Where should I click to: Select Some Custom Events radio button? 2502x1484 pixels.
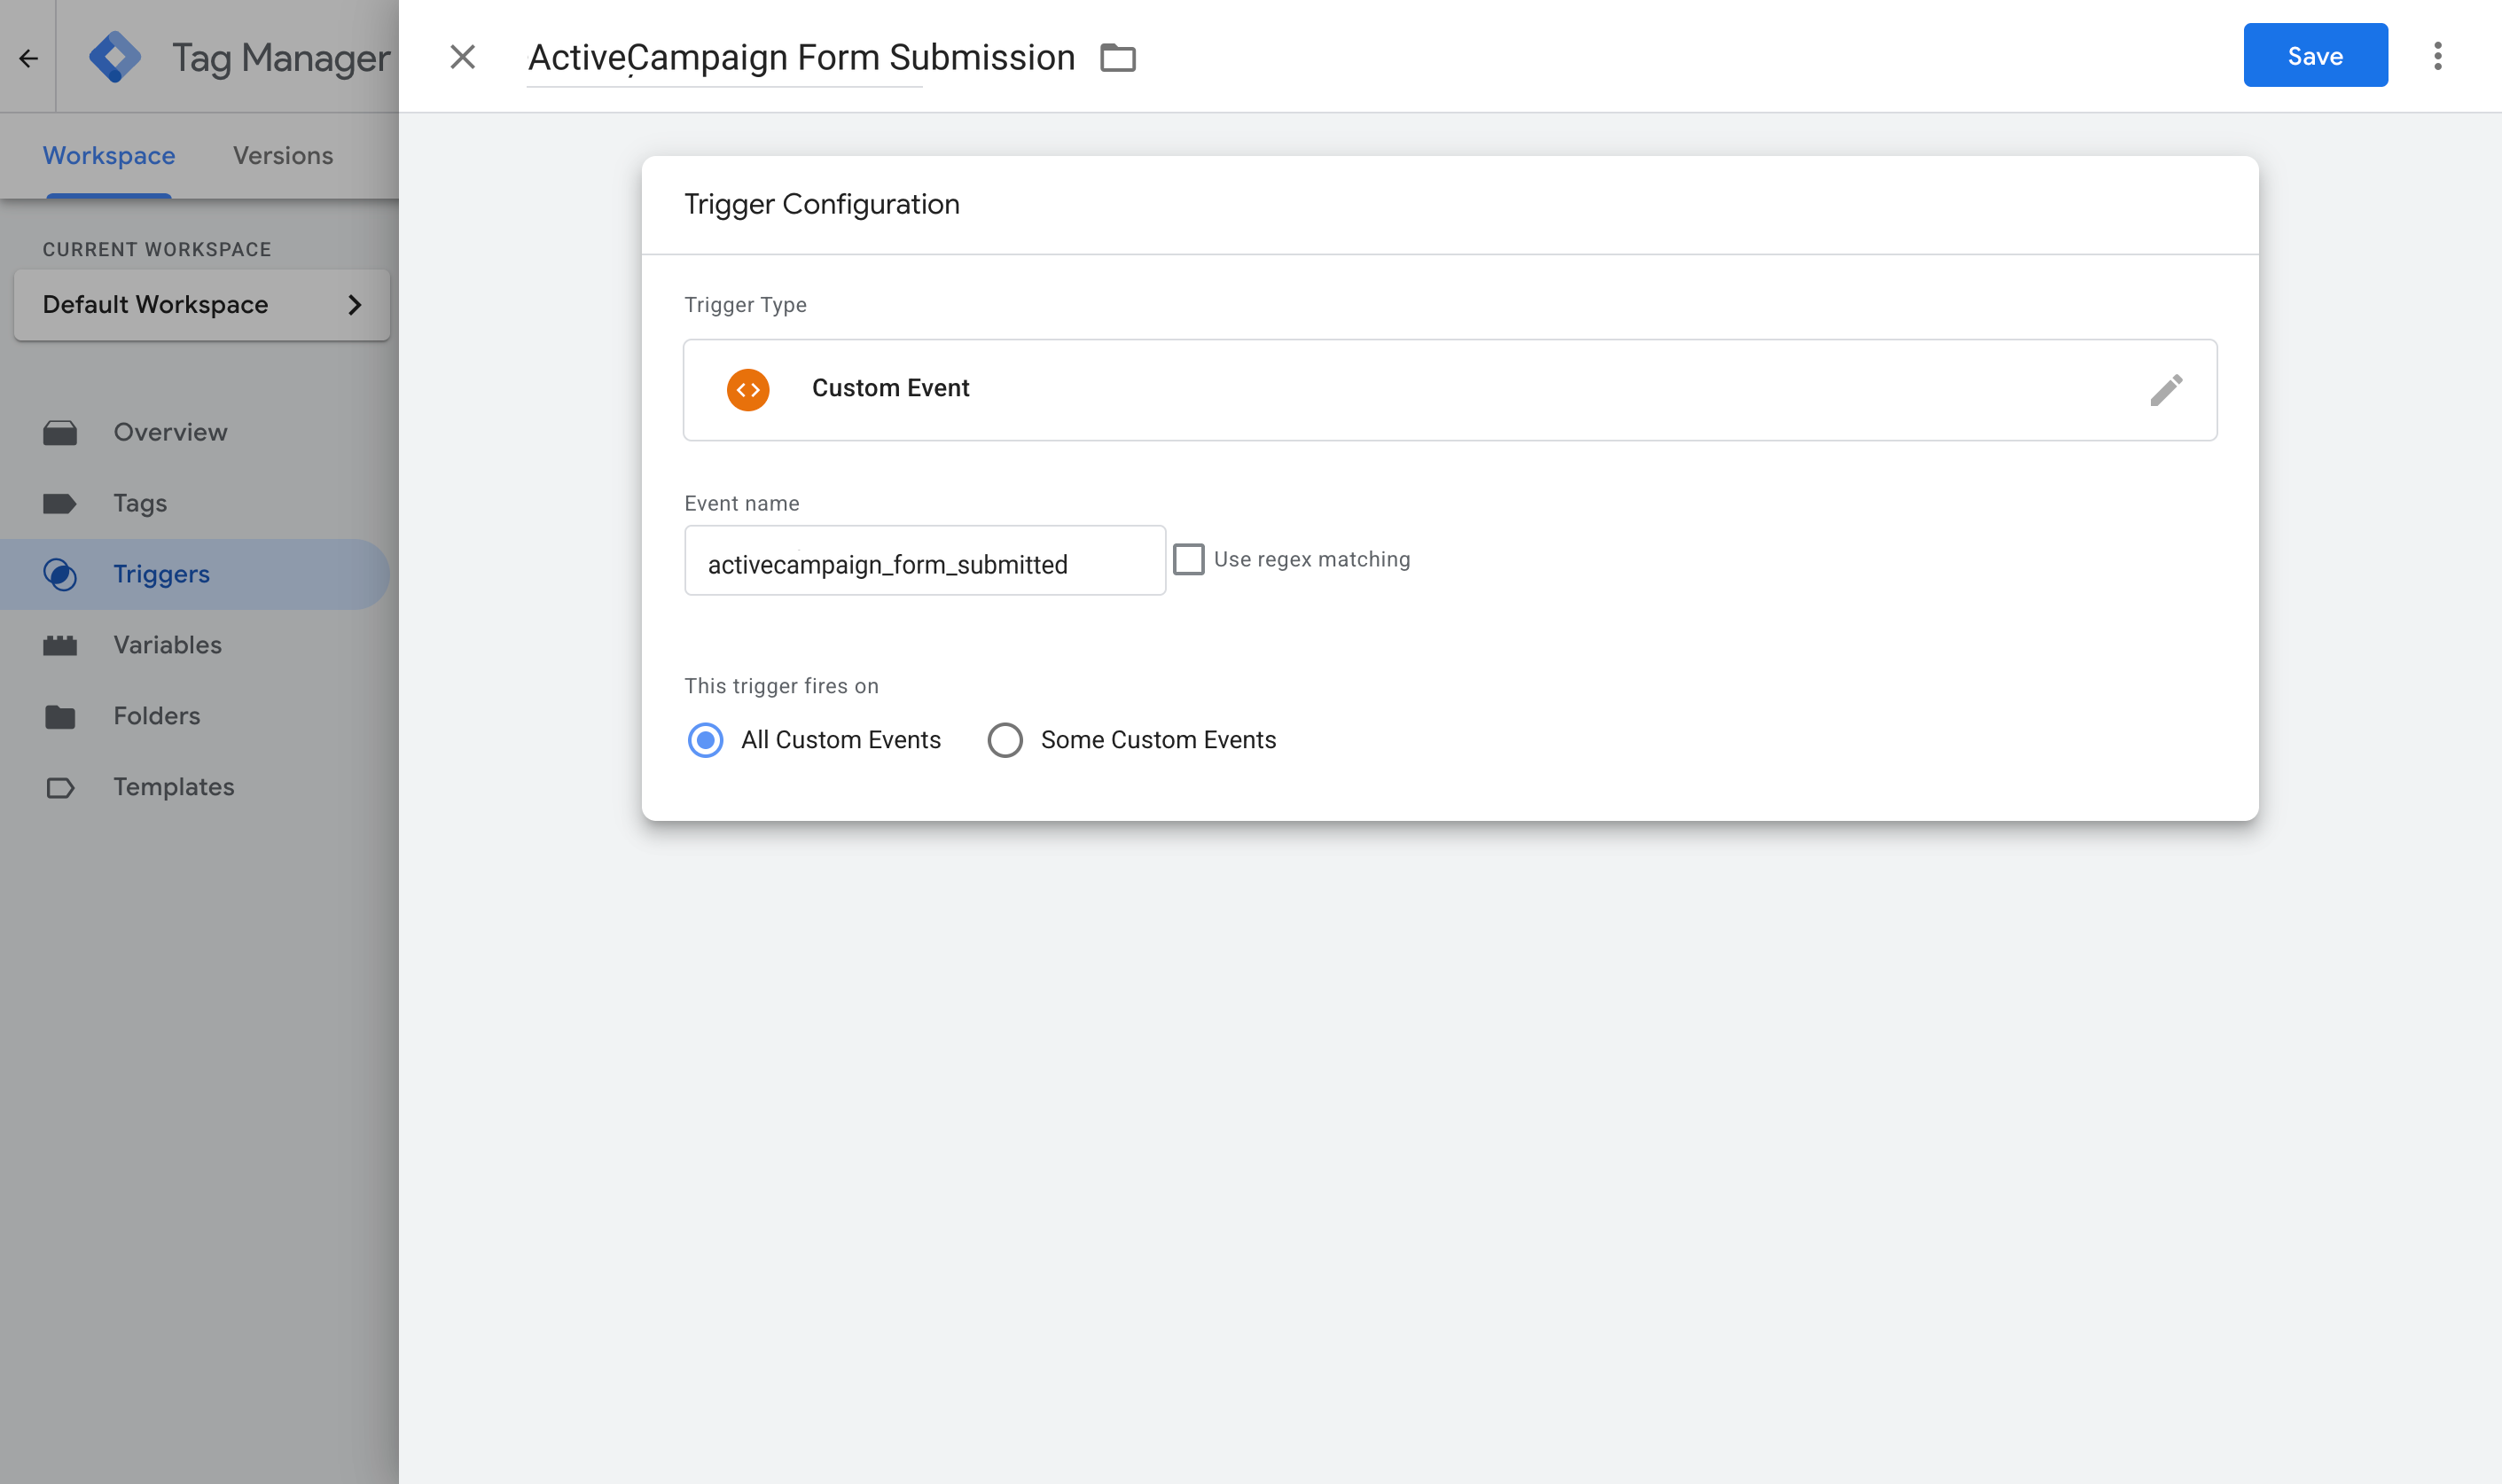pos(1005,740)
